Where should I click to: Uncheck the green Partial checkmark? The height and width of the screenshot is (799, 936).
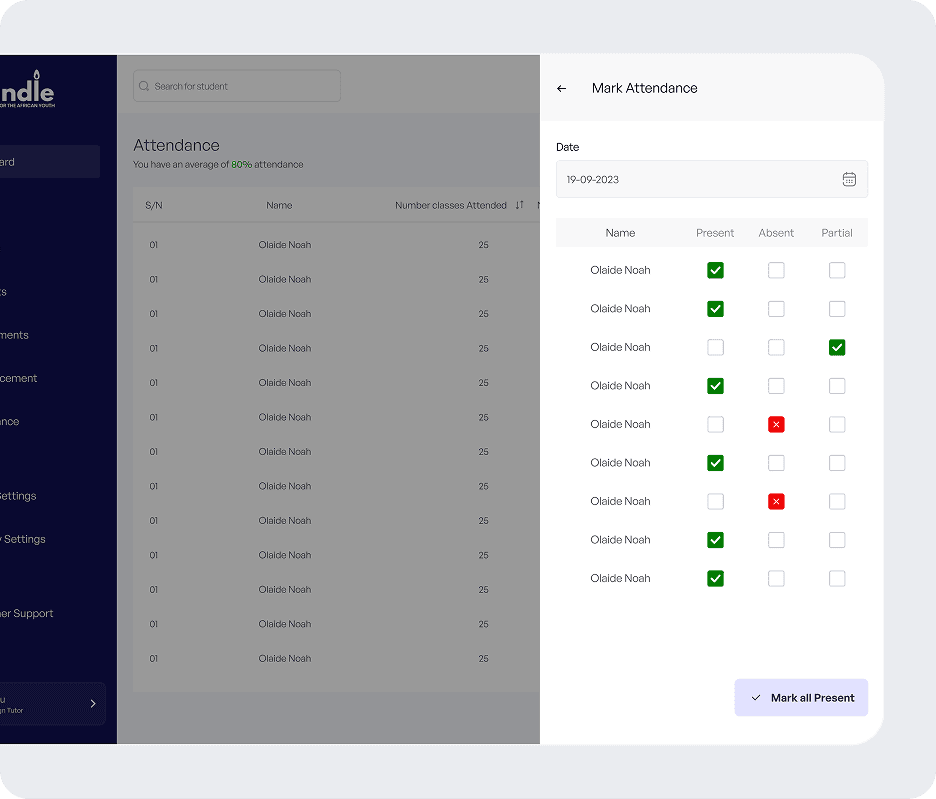tap(837, 348)
